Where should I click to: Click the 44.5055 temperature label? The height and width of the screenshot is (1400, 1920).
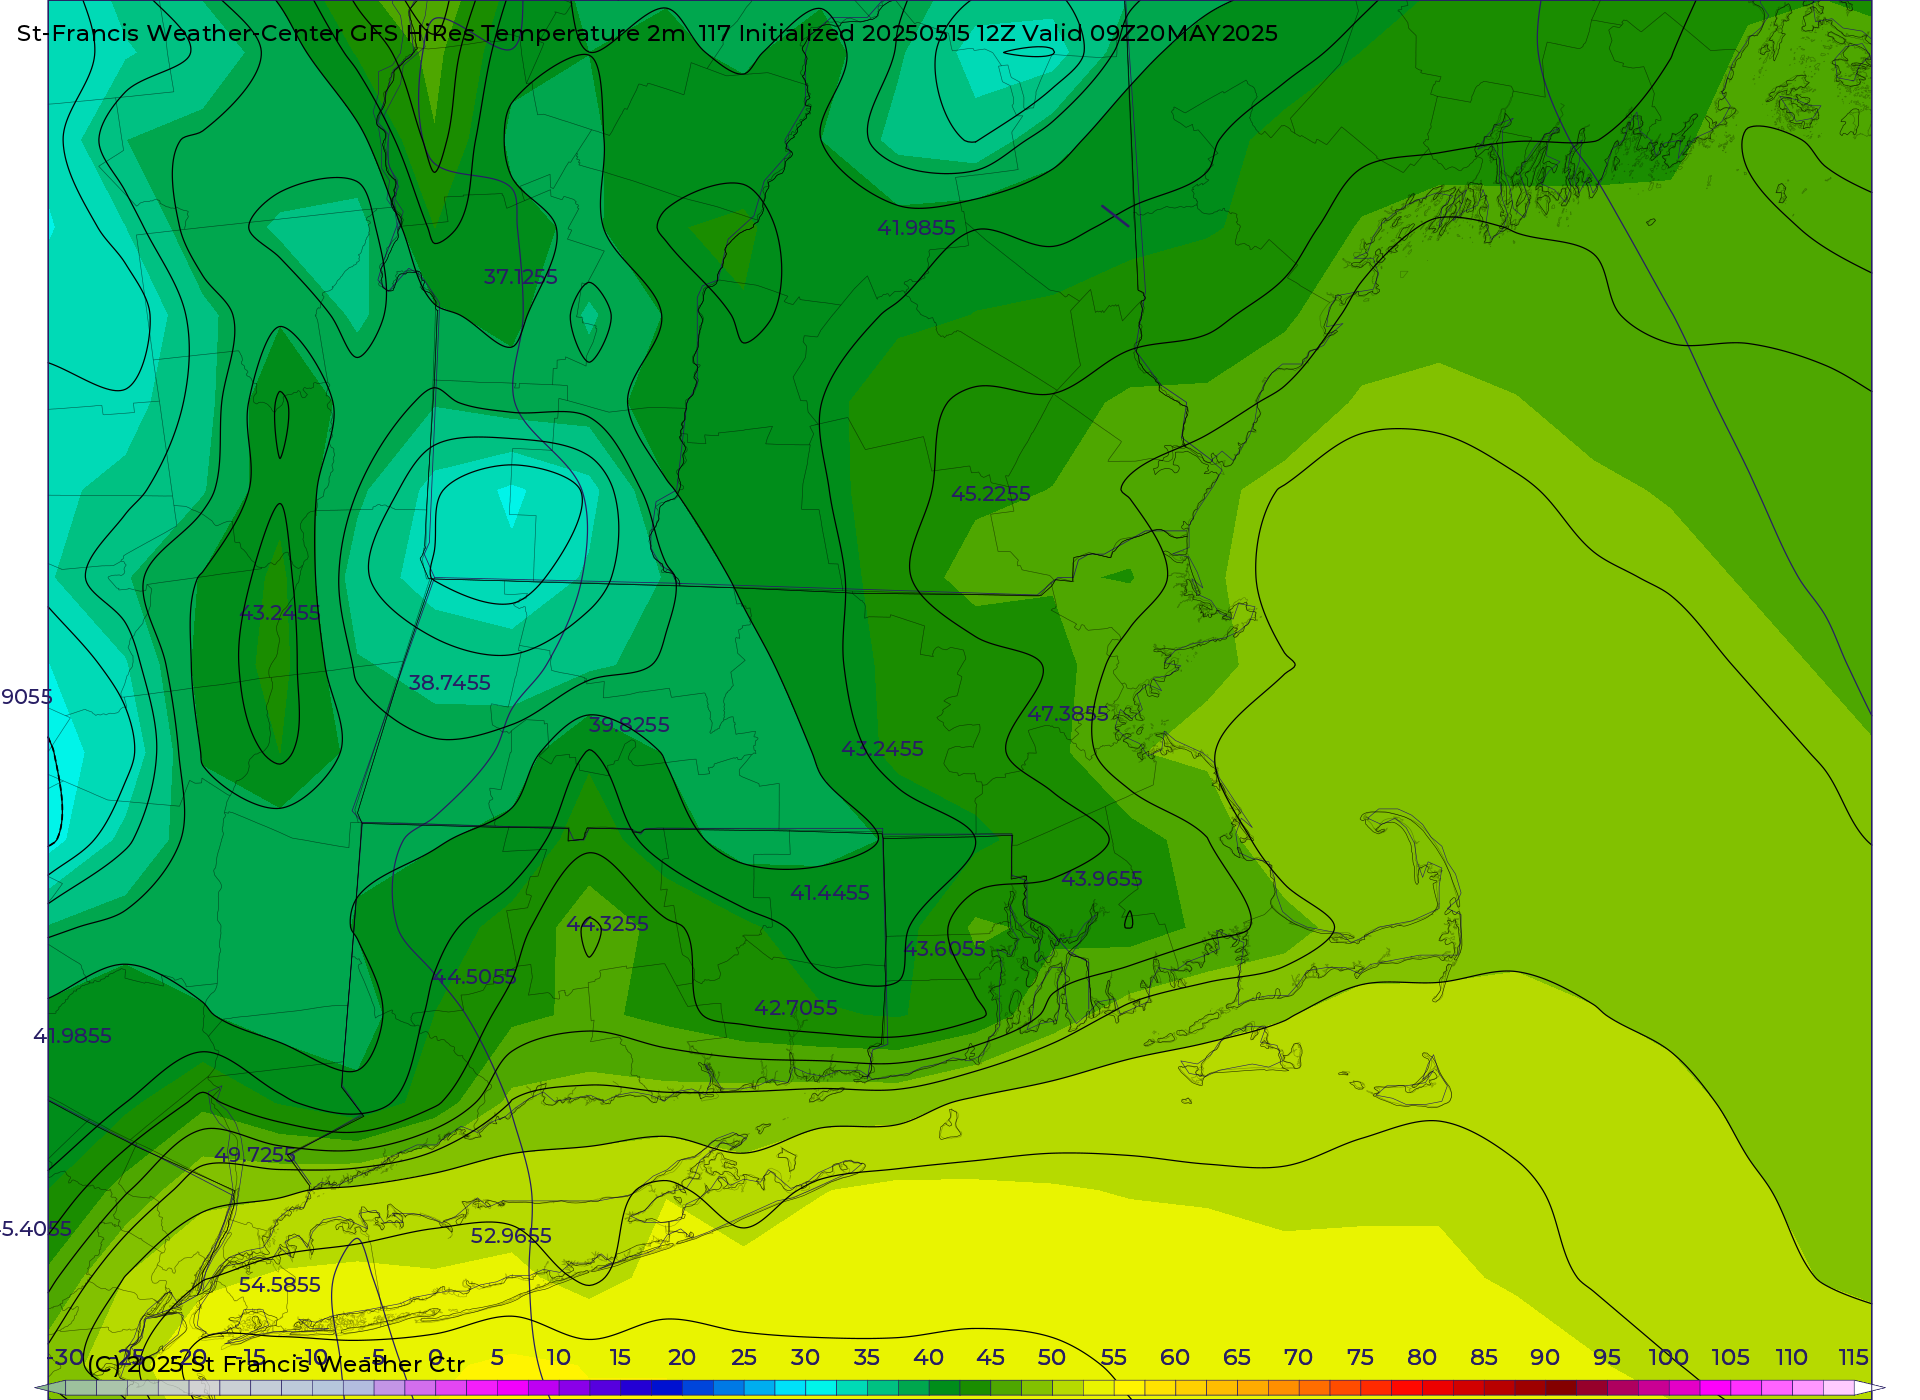click(x=474, y=977)
